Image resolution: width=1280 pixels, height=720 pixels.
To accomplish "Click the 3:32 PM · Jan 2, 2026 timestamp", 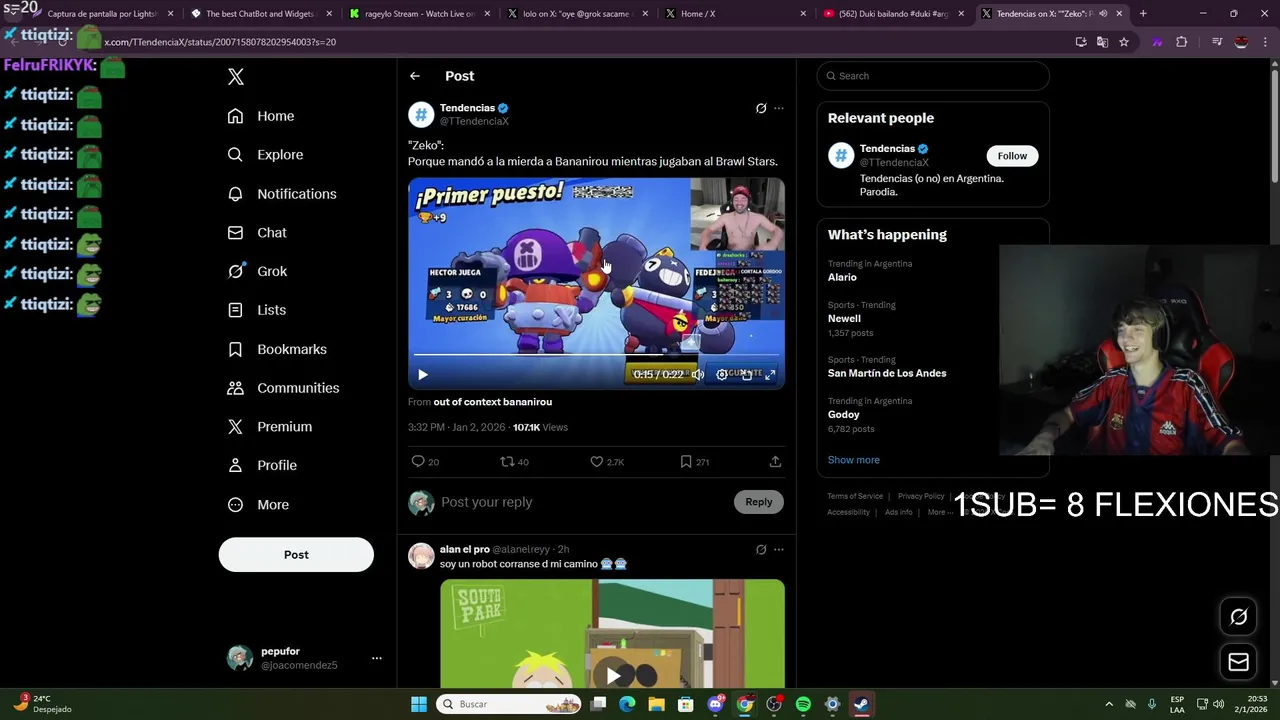I will tap(456, 427).
